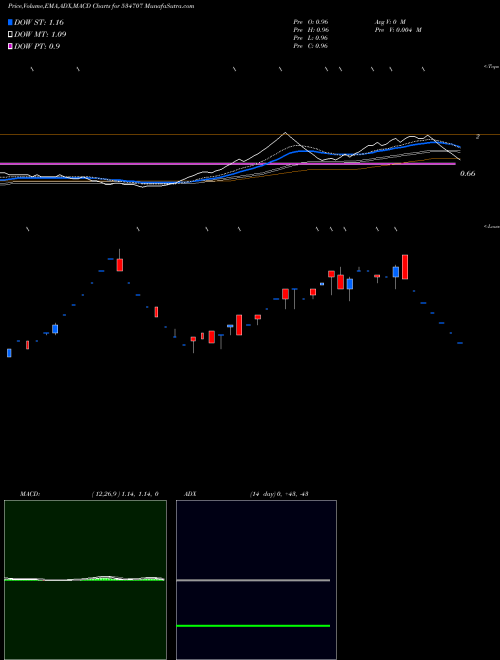The width and height of the screenshot is (500, 660).
Task: Click the 'Pre O: 0.96' value
Action: click(x=311, y=22)
